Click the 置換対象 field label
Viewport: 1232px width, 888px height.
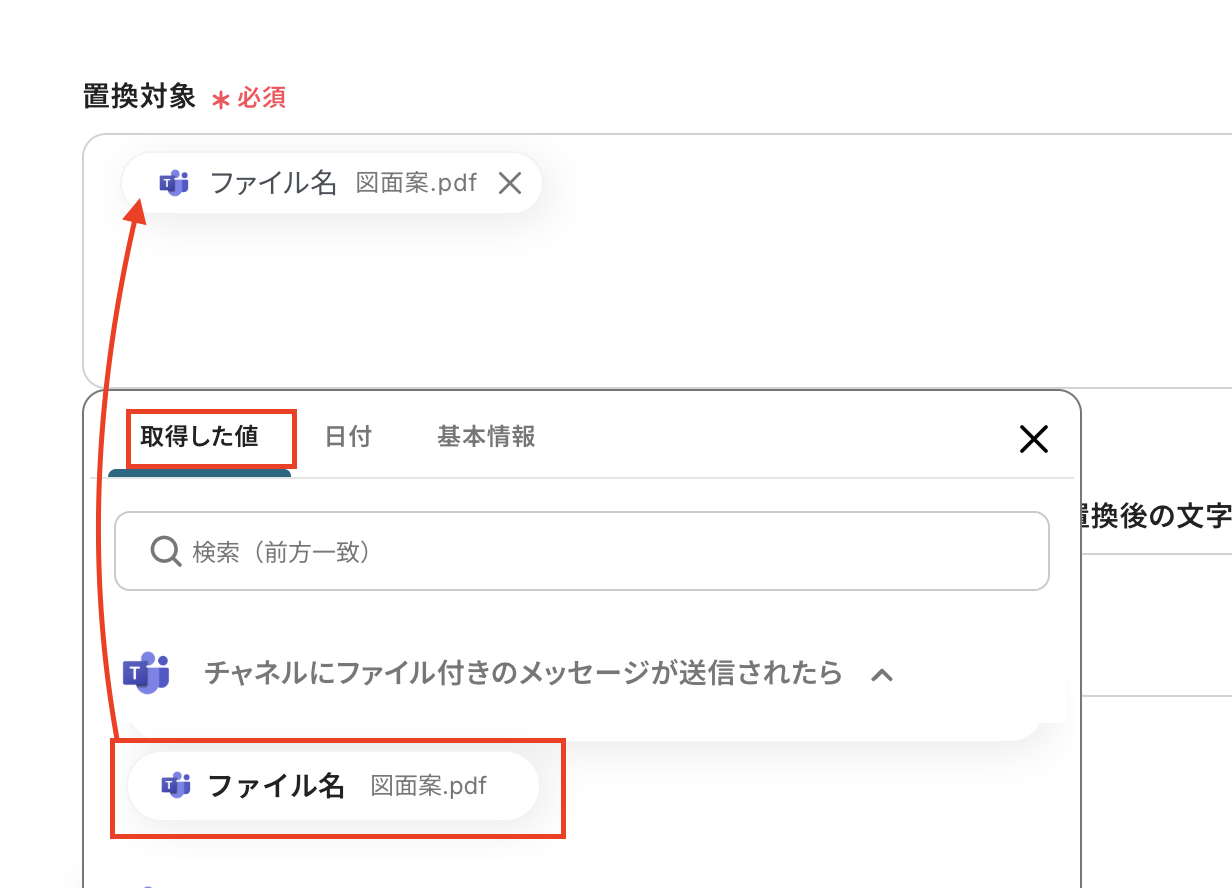139,97
